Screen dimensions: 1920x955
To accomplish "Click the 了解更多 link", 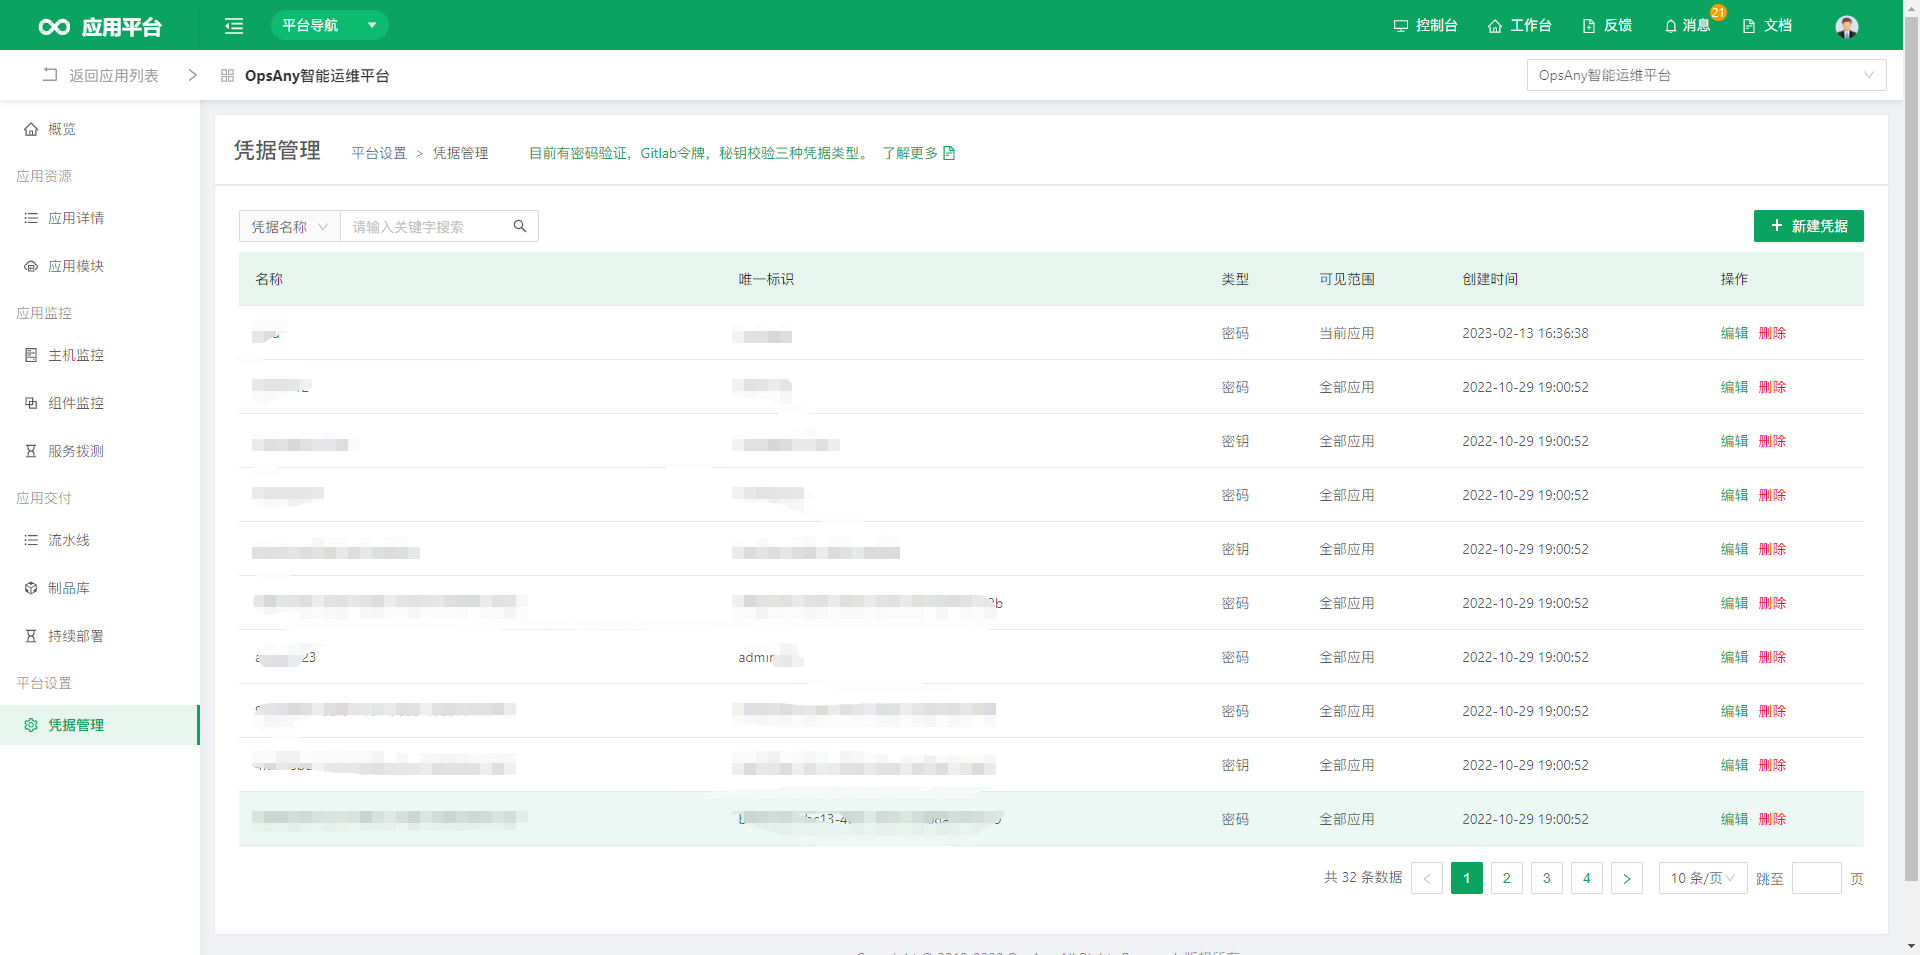I will (x=910, y=153).
